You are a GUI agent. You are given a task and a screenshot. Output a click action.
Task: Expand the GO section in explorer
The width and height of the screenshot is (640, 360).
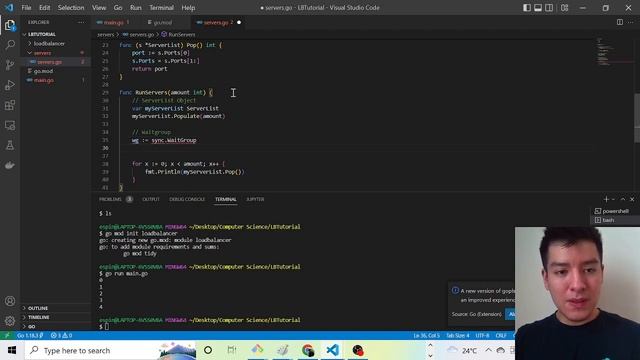tap(31, 327)
